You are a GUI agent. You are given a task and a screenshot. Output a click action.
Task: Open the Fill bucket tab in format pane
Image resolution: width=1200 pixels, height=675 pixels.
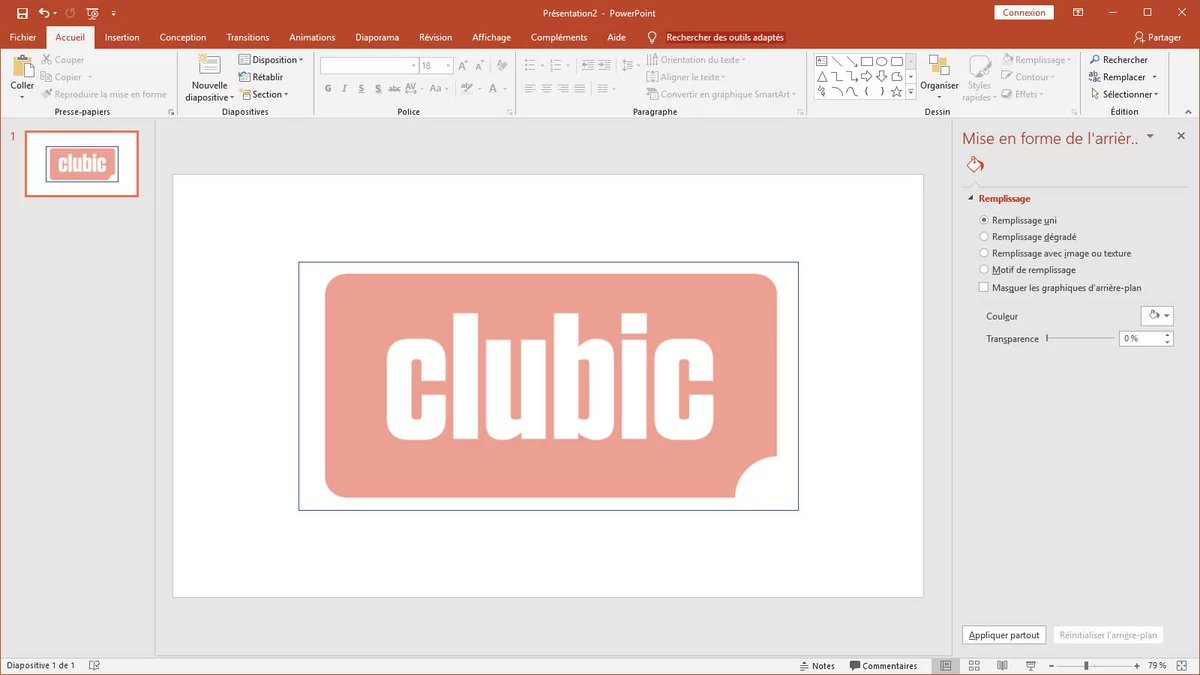point(975,165)
